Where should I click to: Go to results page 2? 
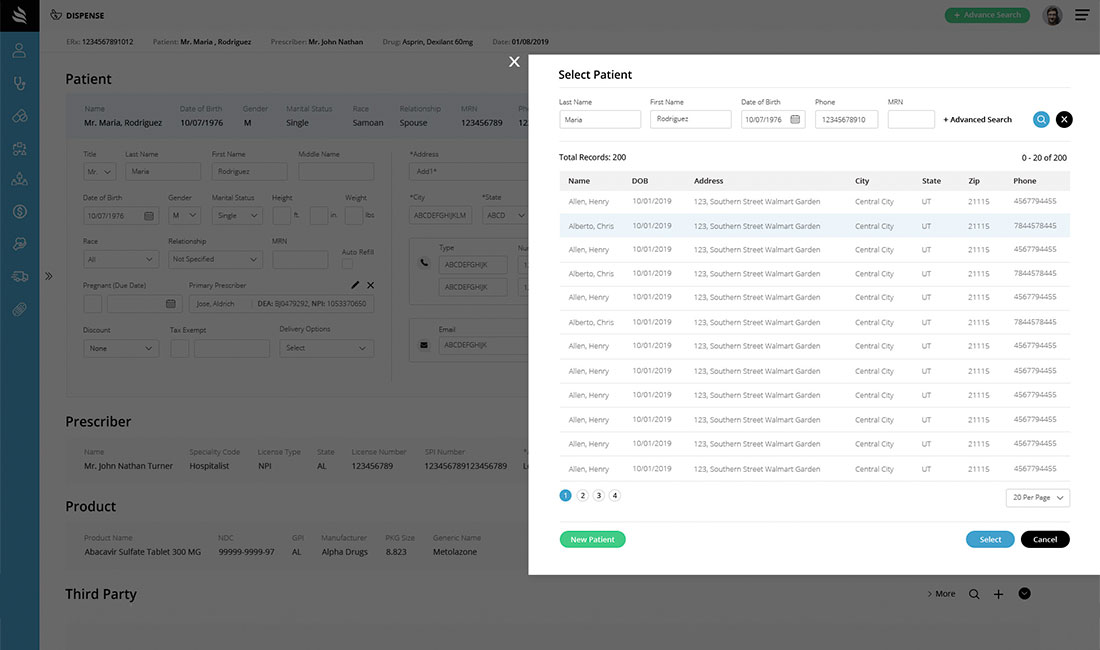[x=582, y=496]
